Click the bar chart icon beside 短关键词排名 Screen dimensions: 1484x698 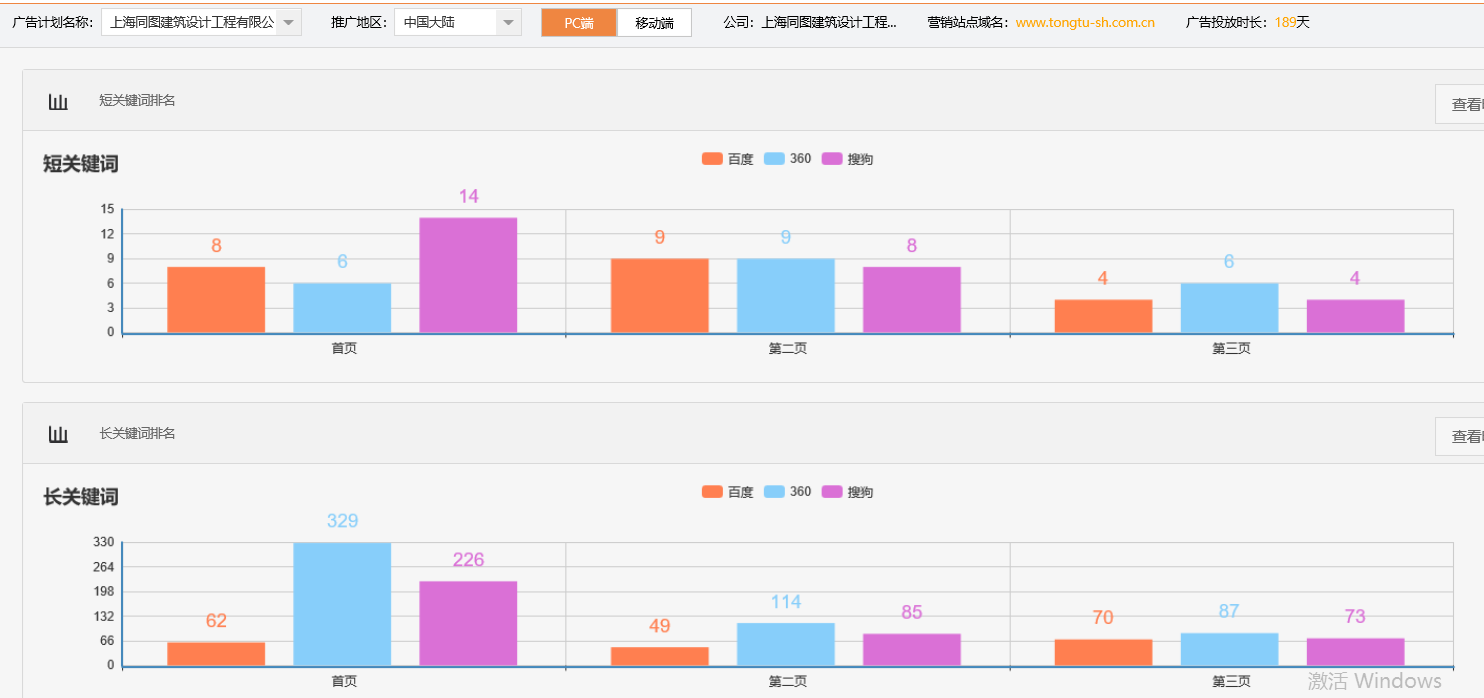(57, 100)
